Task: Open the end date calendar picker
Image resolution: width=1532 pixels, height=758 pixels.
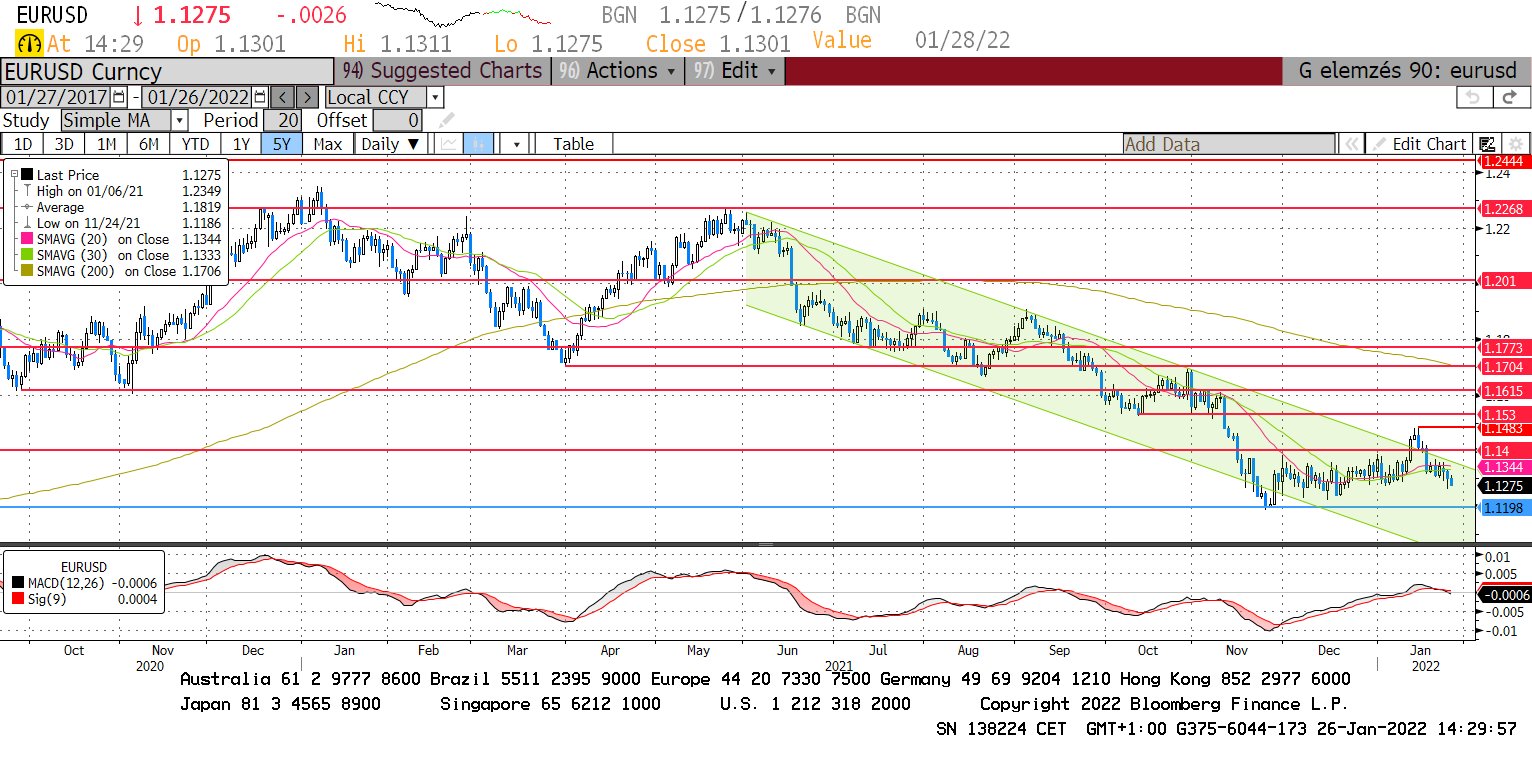Action: (x=260, y=97)
